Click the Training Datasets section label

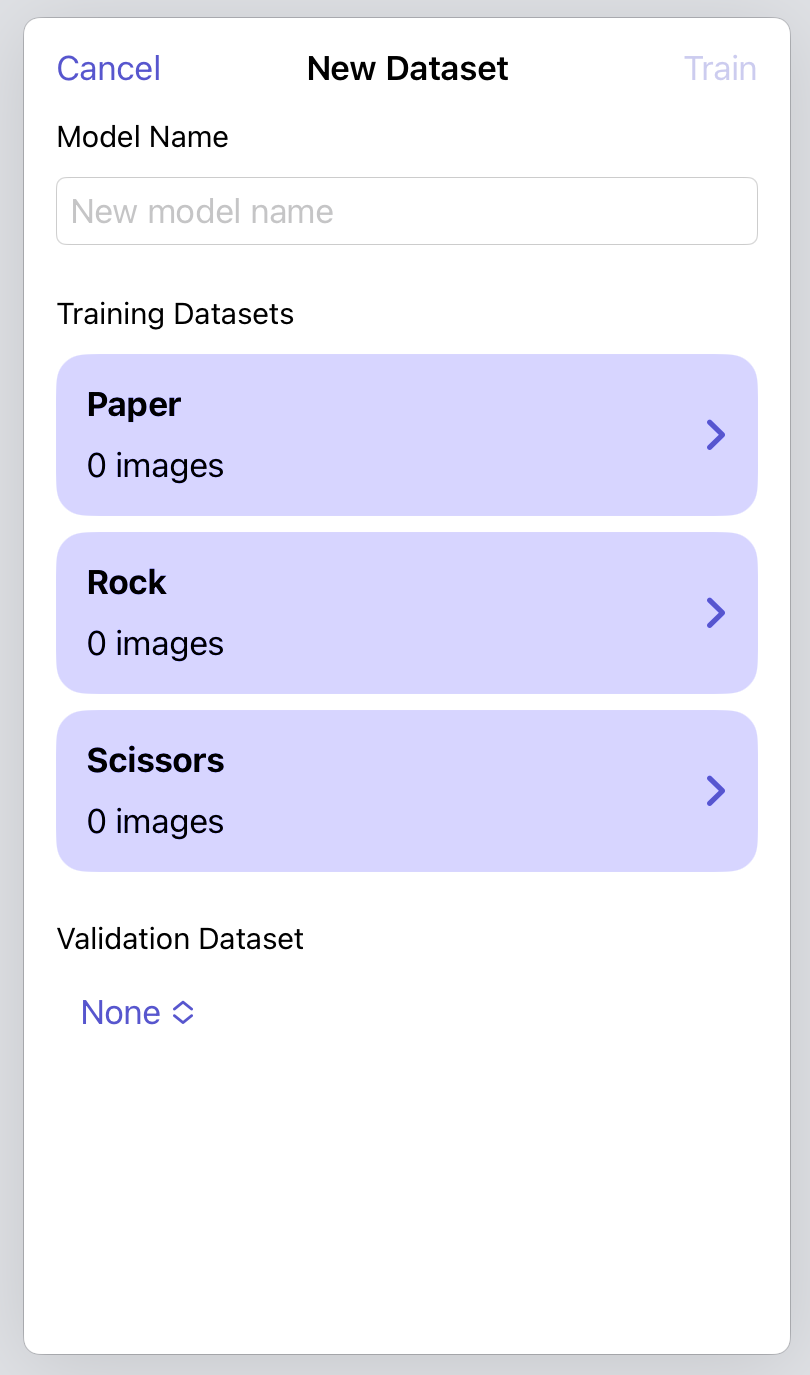pyautogui.click(x=175, y=314)
